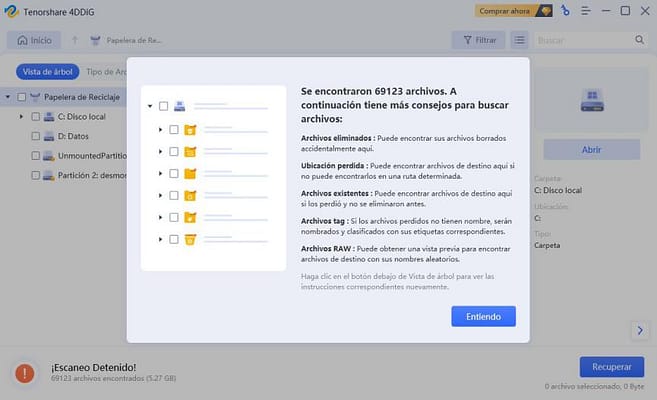Click the Tenorshare 4DDiG logo

coord(11,11)
